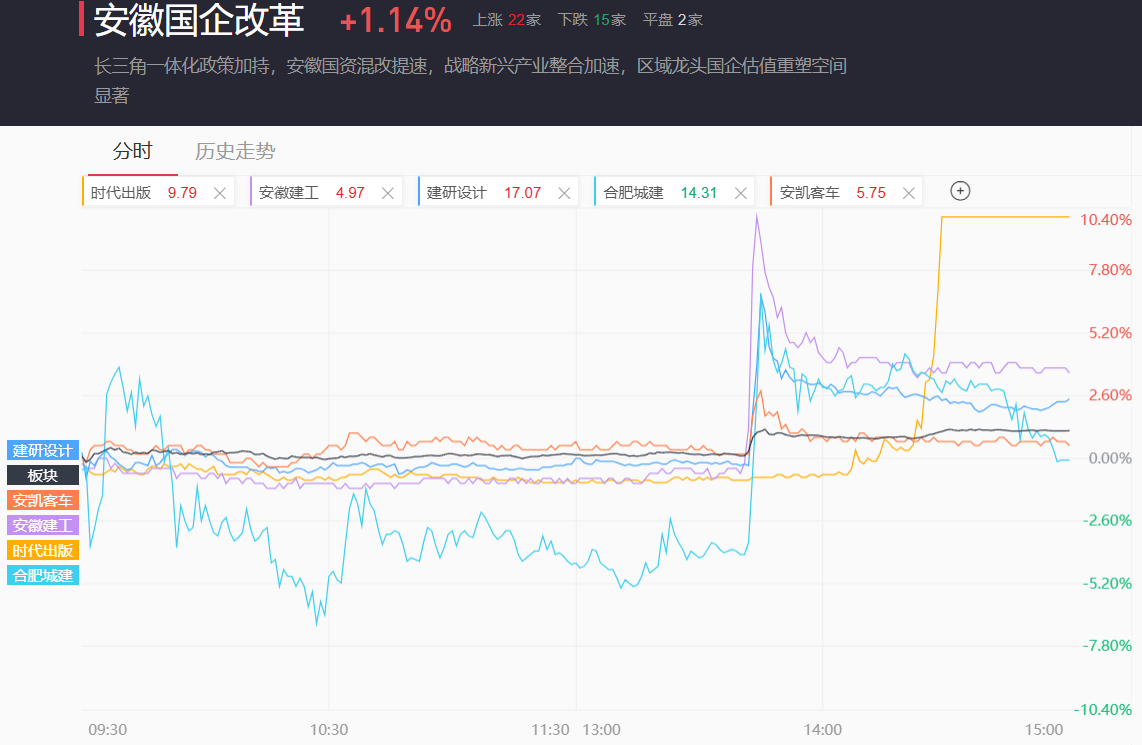This screenshot has width=1142, height=745.
Task: Toggle the 板块 legend label
Action: 43,475
